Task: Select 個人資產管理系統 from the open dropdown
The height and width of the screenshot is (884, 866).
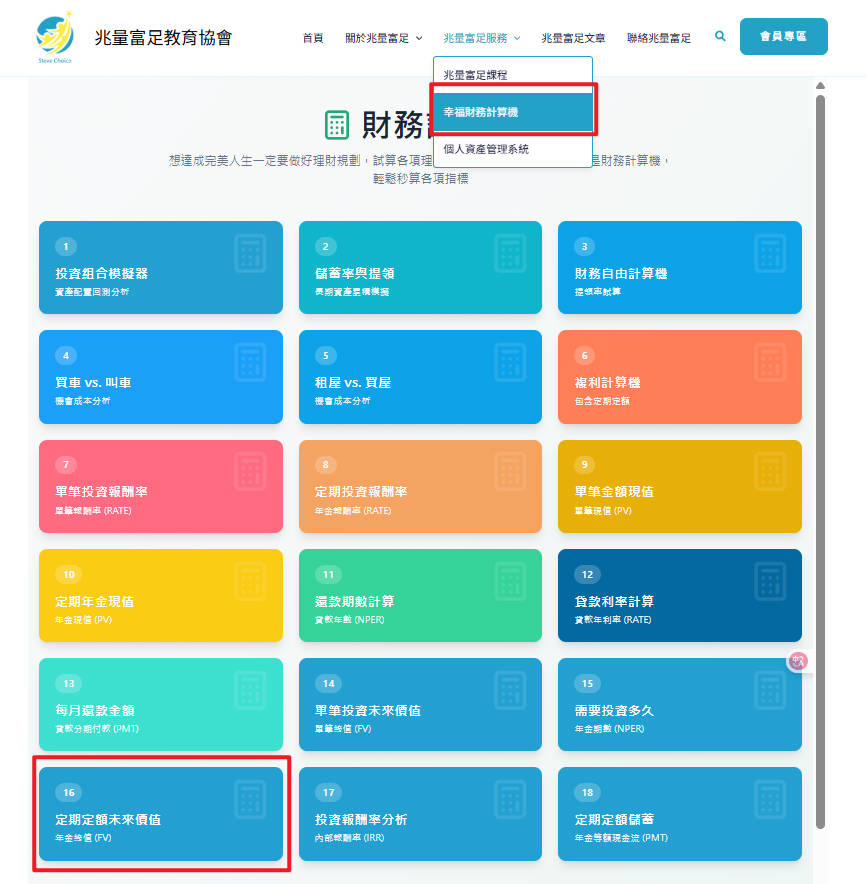Action: (x=486, y=147)
